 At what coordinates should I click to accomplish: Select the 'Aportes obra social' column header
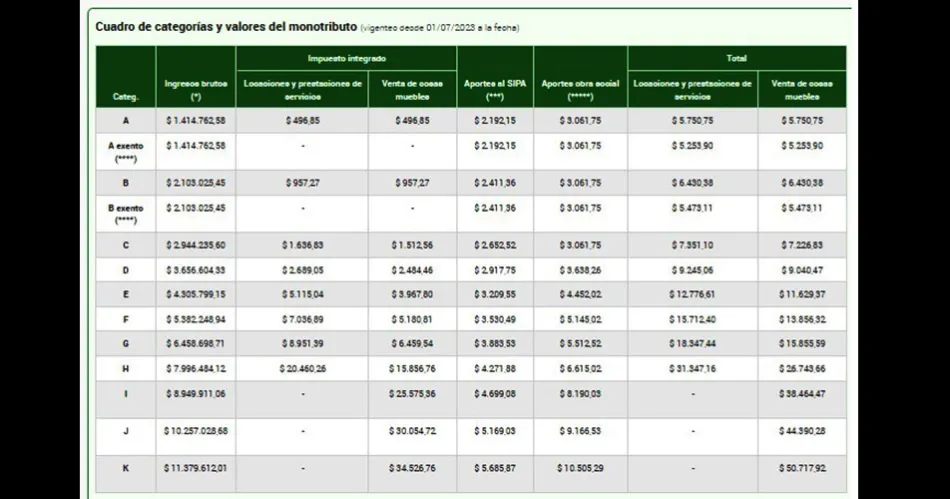pos(580,91)
